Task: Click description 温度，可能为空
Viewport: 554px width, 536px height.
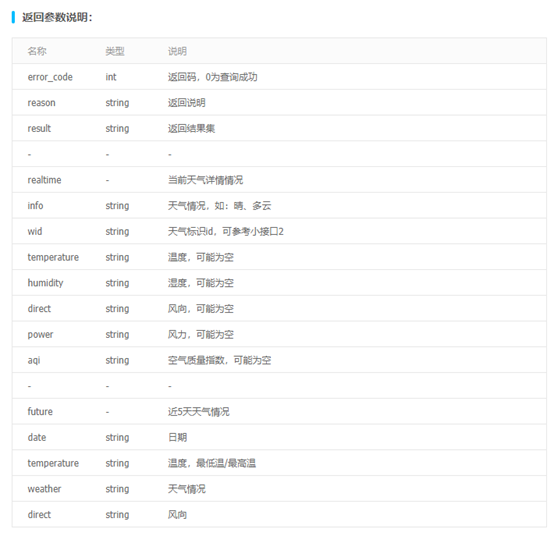Action: (x=201, y=257)
